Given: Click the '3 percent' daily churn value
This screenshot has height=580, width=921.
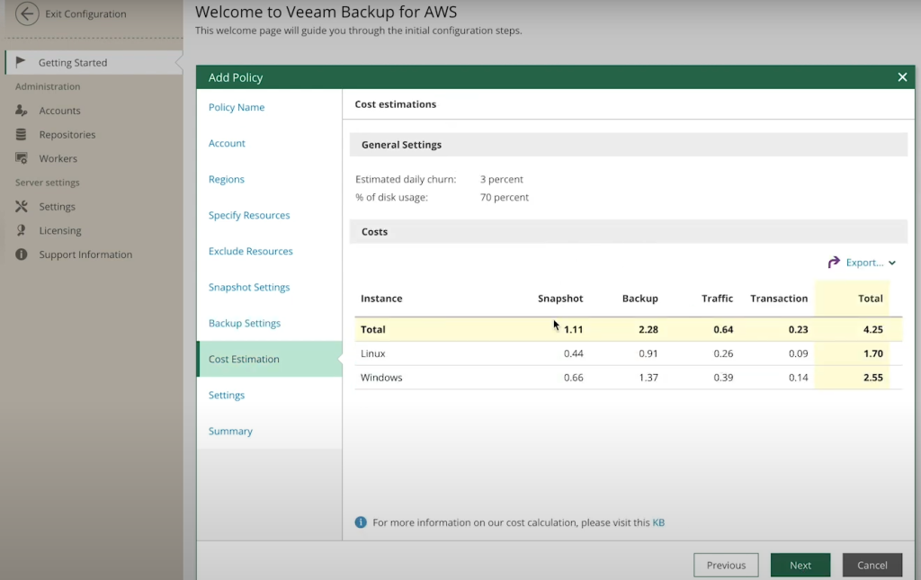Looking at the screenshot, I should pos(502,179).
